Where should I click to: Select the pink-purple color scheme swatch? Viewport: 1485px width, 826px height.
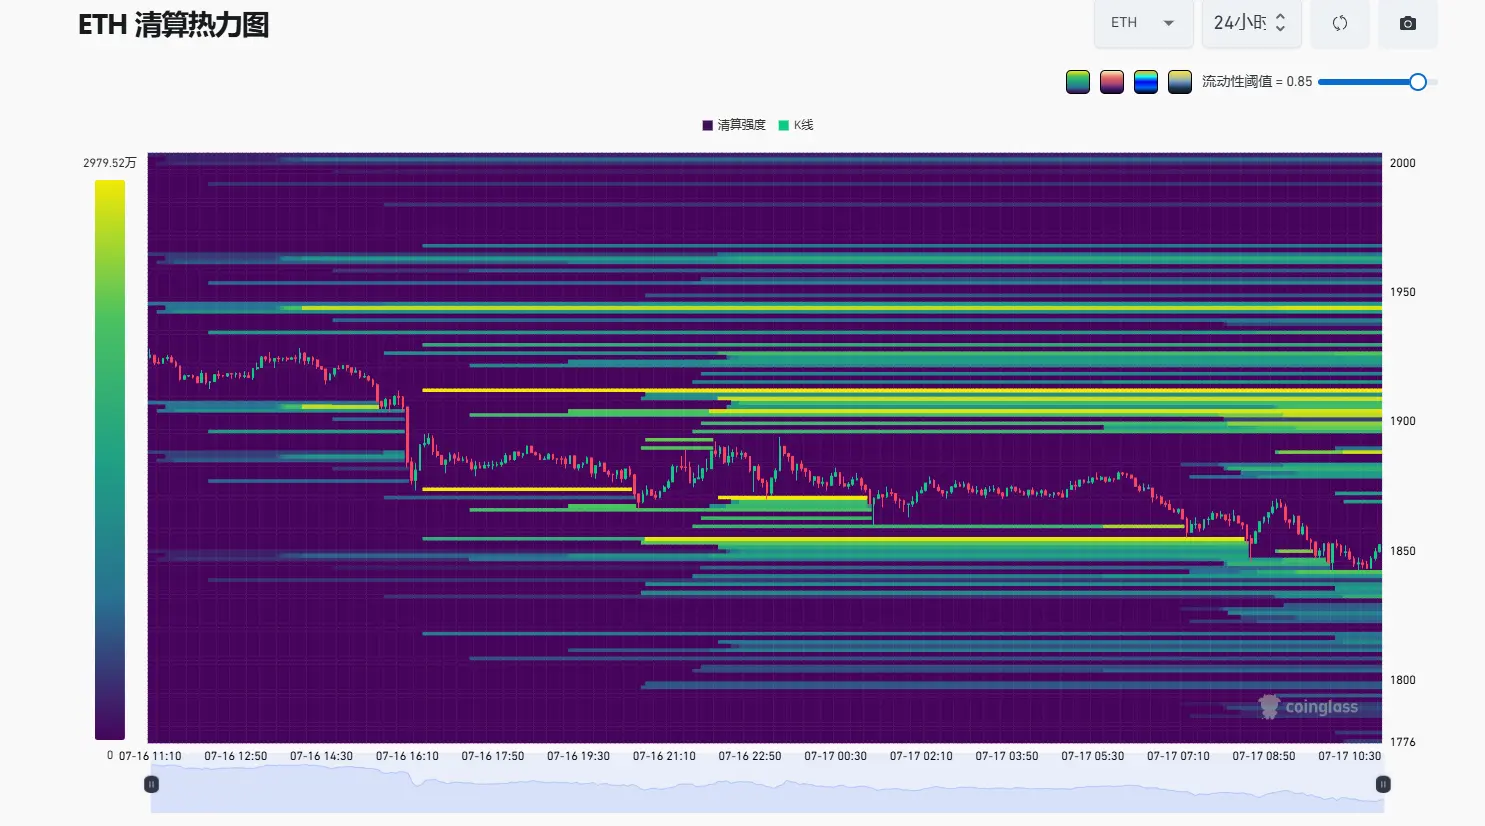coord(1112,82)
